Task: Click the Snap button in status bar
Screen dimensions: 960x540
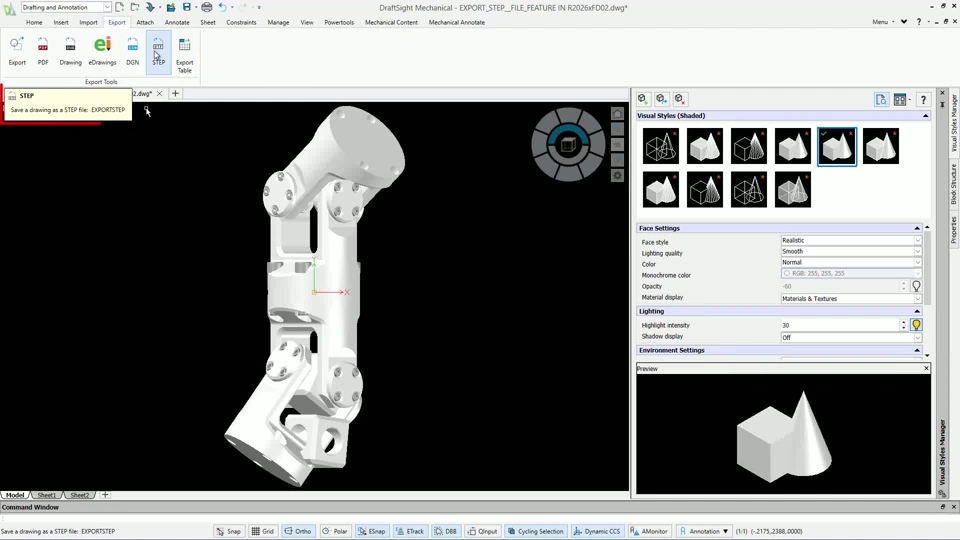Action: 229,531
